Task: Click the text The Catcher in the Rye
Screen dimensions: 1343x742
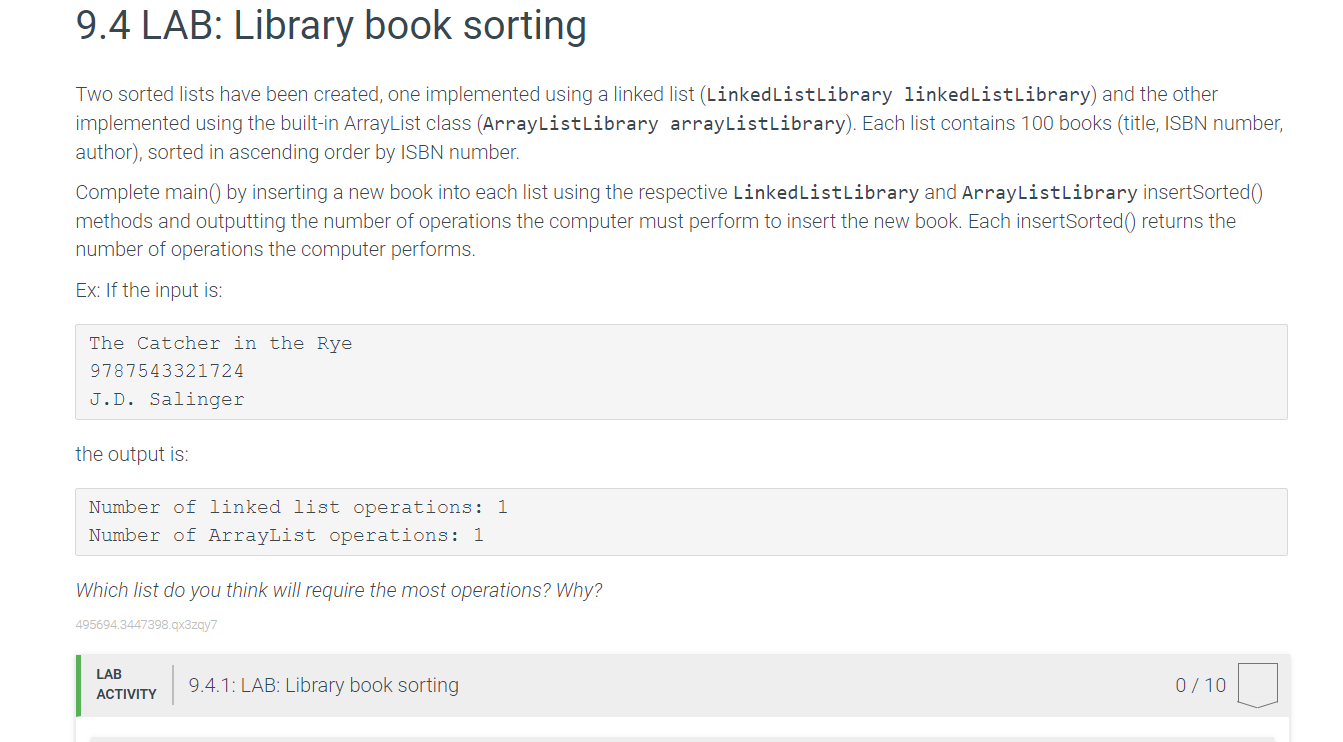Action: pos(221,342)
